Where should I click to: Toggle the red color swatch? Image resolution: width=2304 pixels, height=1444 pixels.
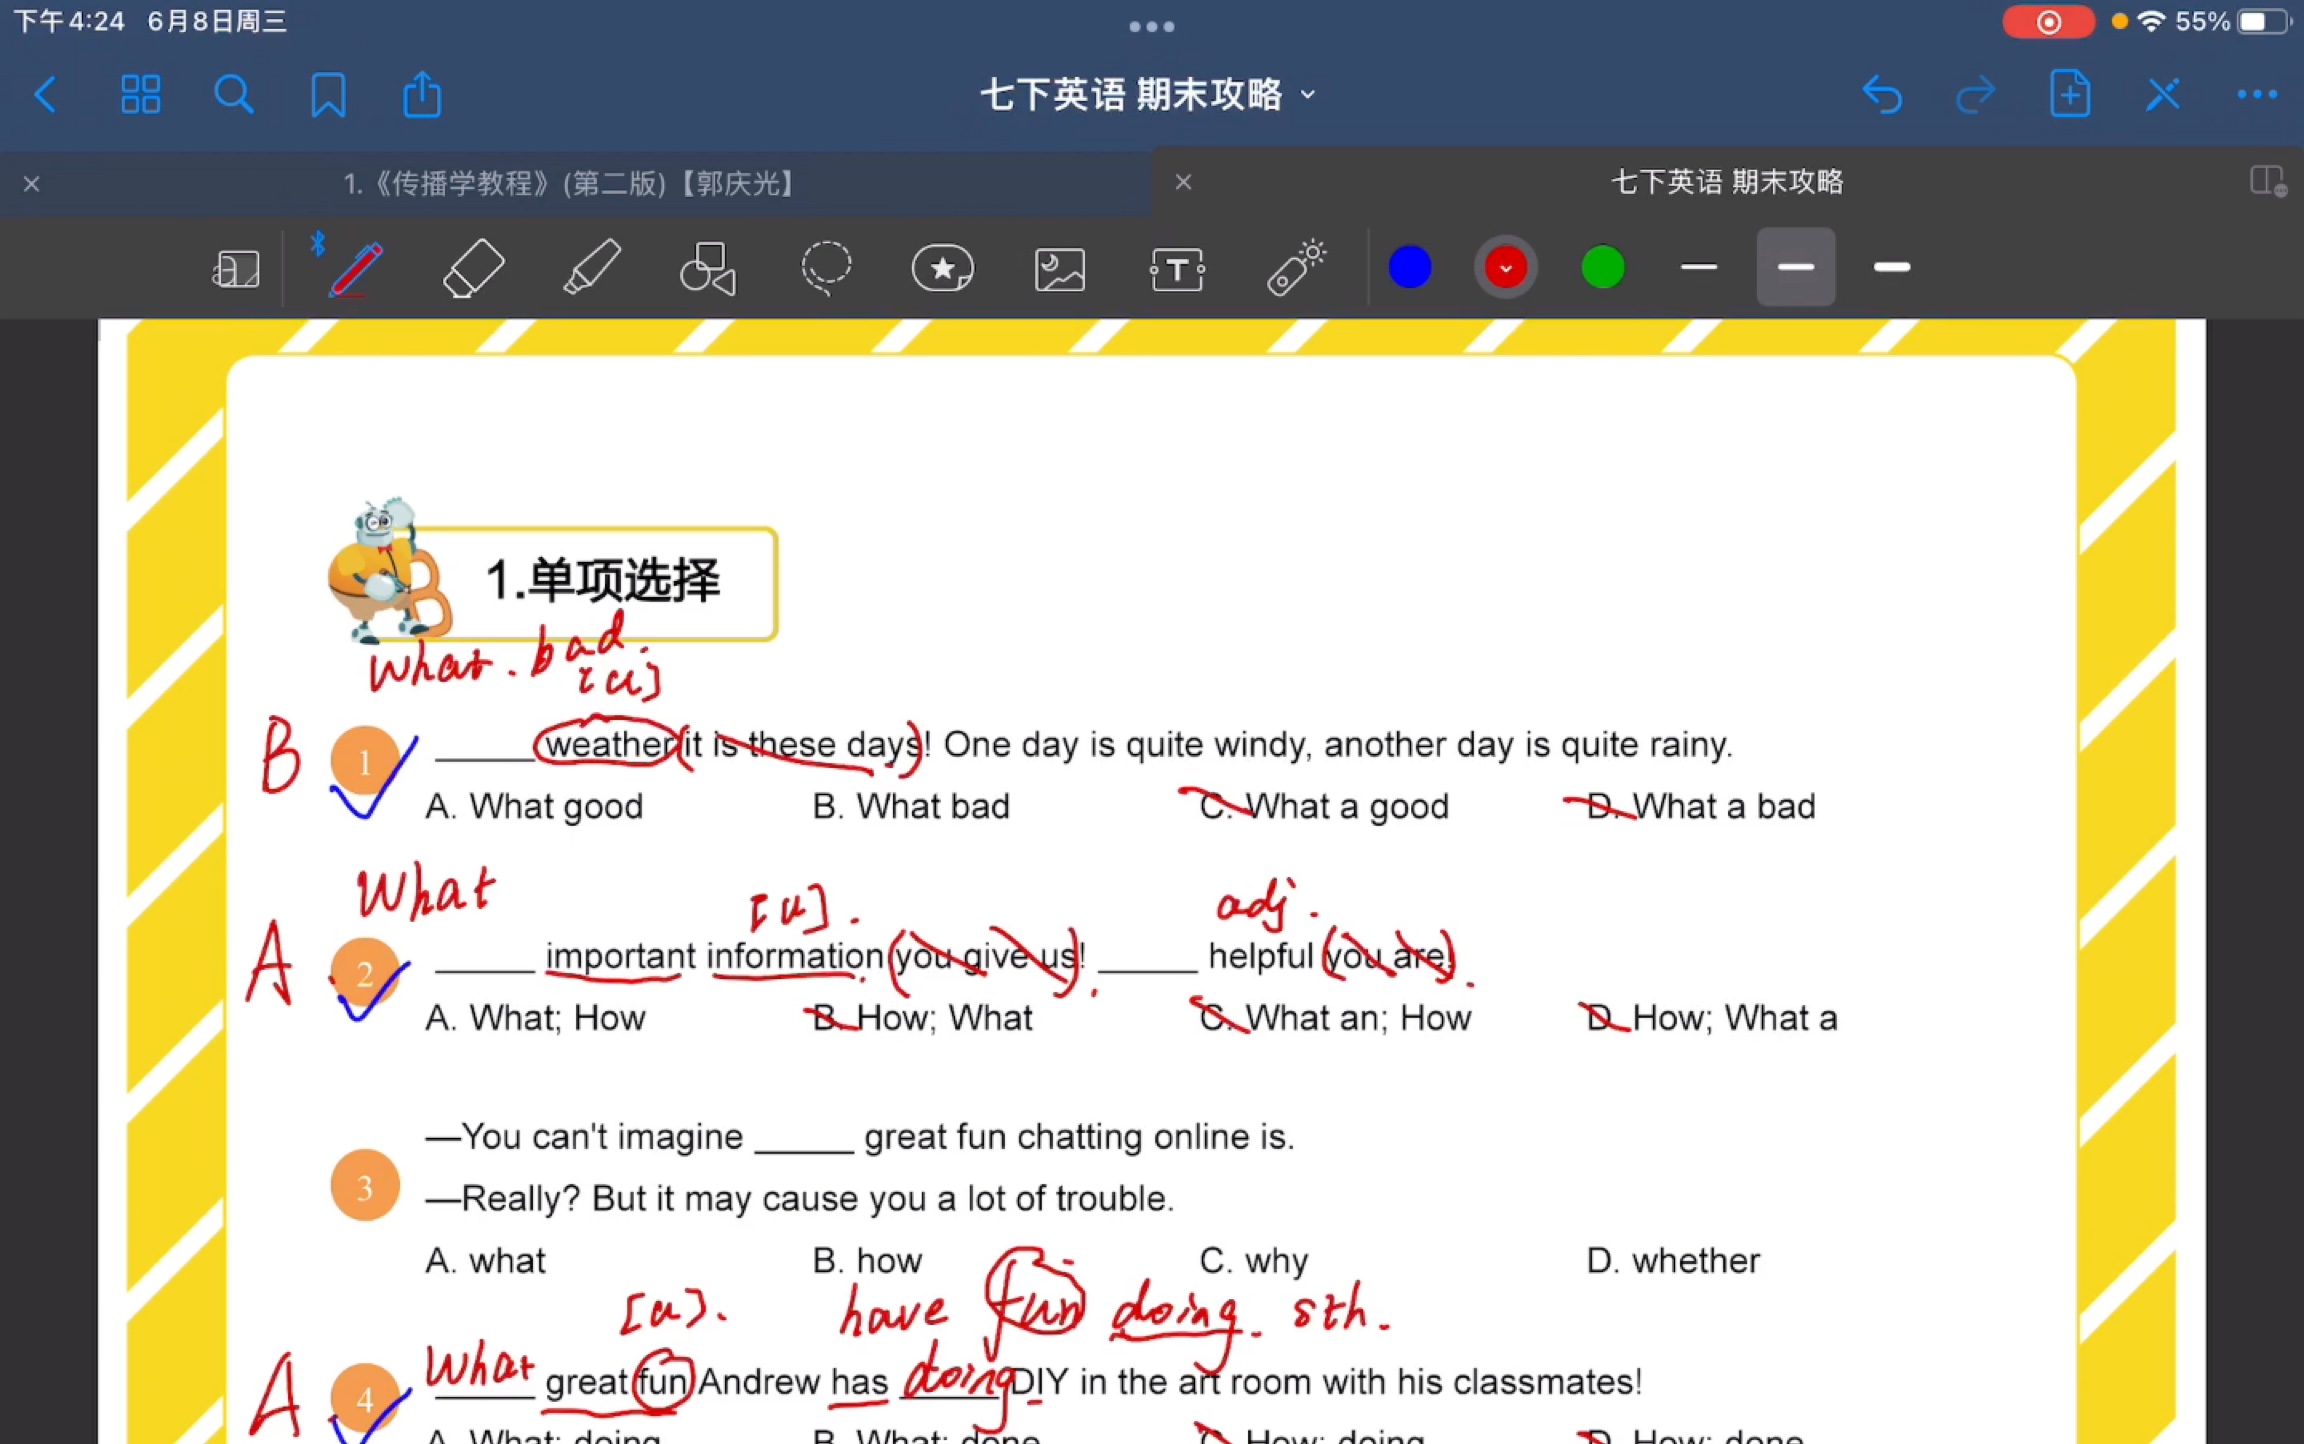point(1506,268)
